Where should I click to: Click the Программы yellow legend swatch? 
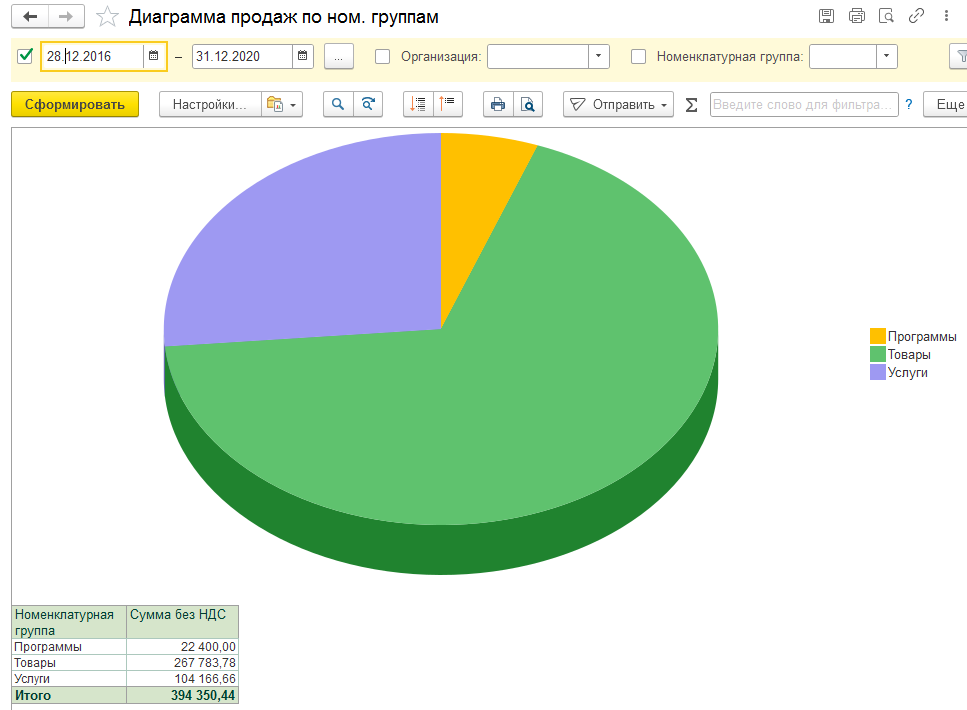[x=878, y=336]
